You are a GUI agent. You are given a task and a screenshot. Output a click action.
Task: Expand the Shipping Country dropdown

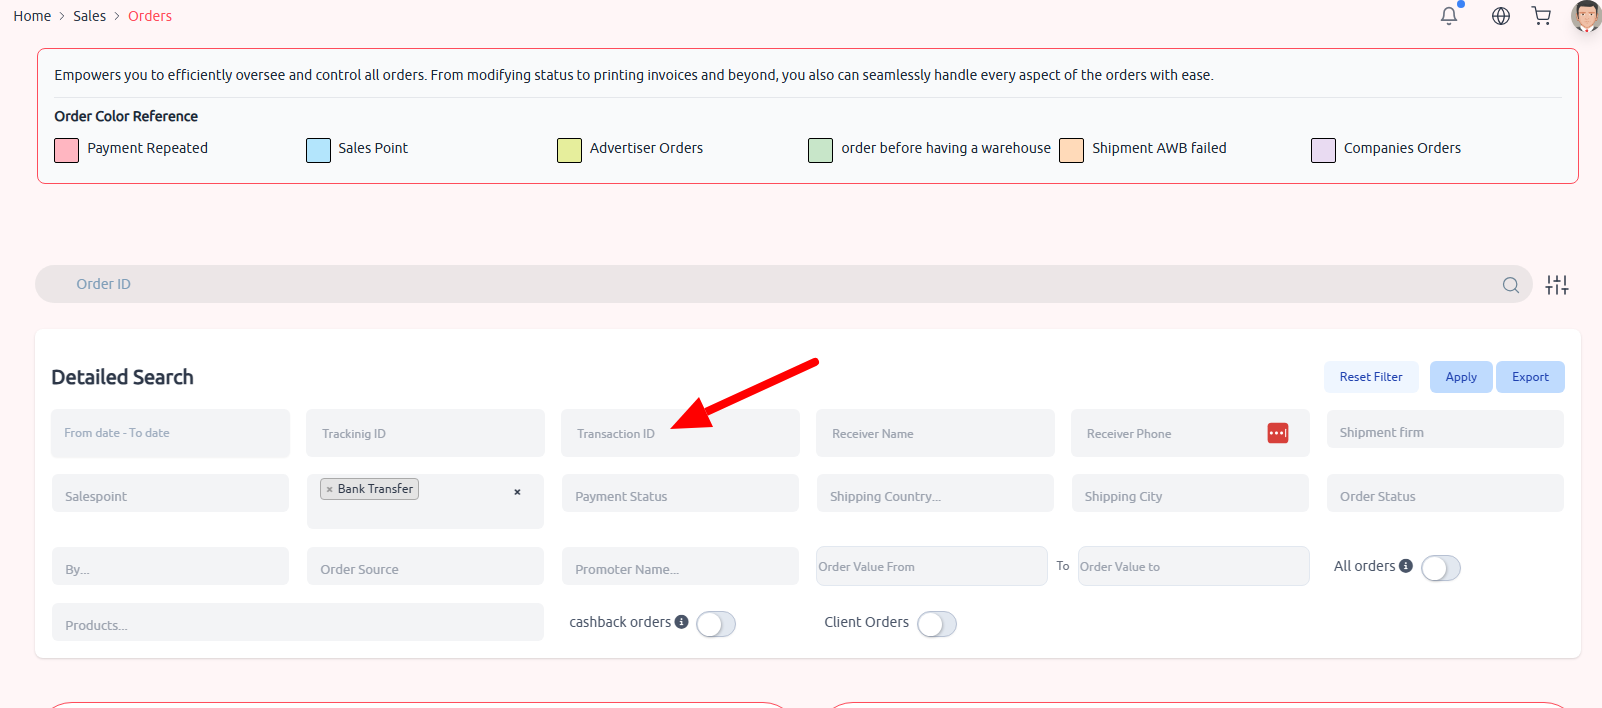(x=935, y=493)
